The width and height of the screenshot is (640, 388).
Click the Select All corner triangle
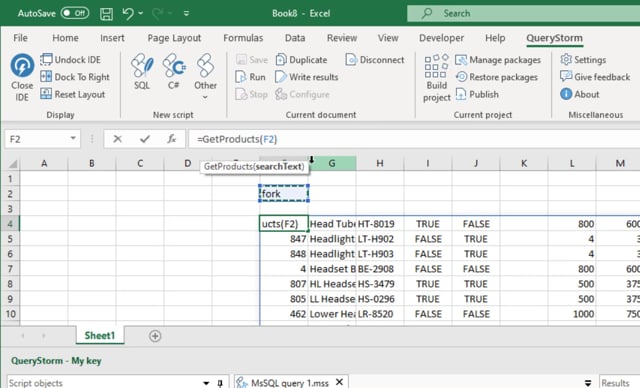pyautogui.click(x=13, y=164)
